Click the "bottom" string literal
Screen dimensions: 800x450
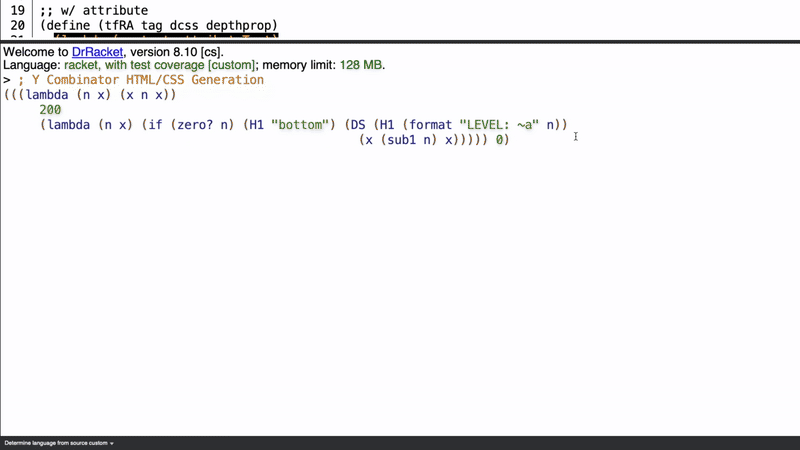(x=299, y=125)
